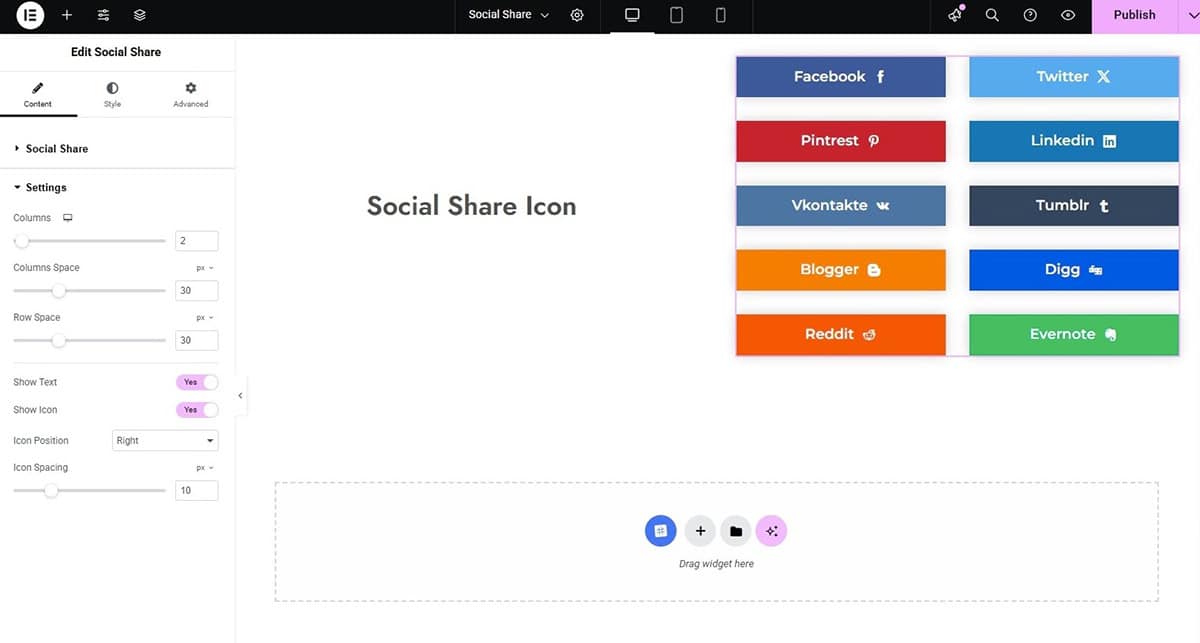The width and height of the screenshot is (1200, 643).
Task: Open the Help question mark icon
Action: (1030, 15)
